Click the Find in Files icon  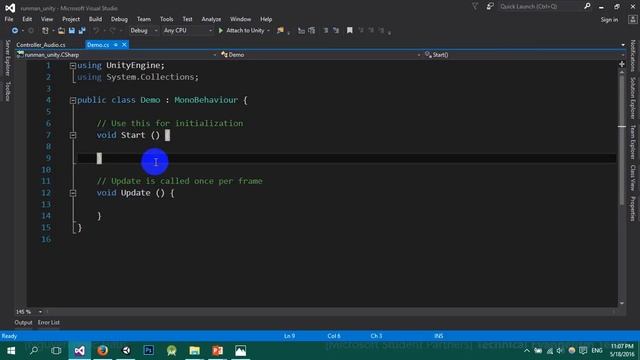[280, 31]
